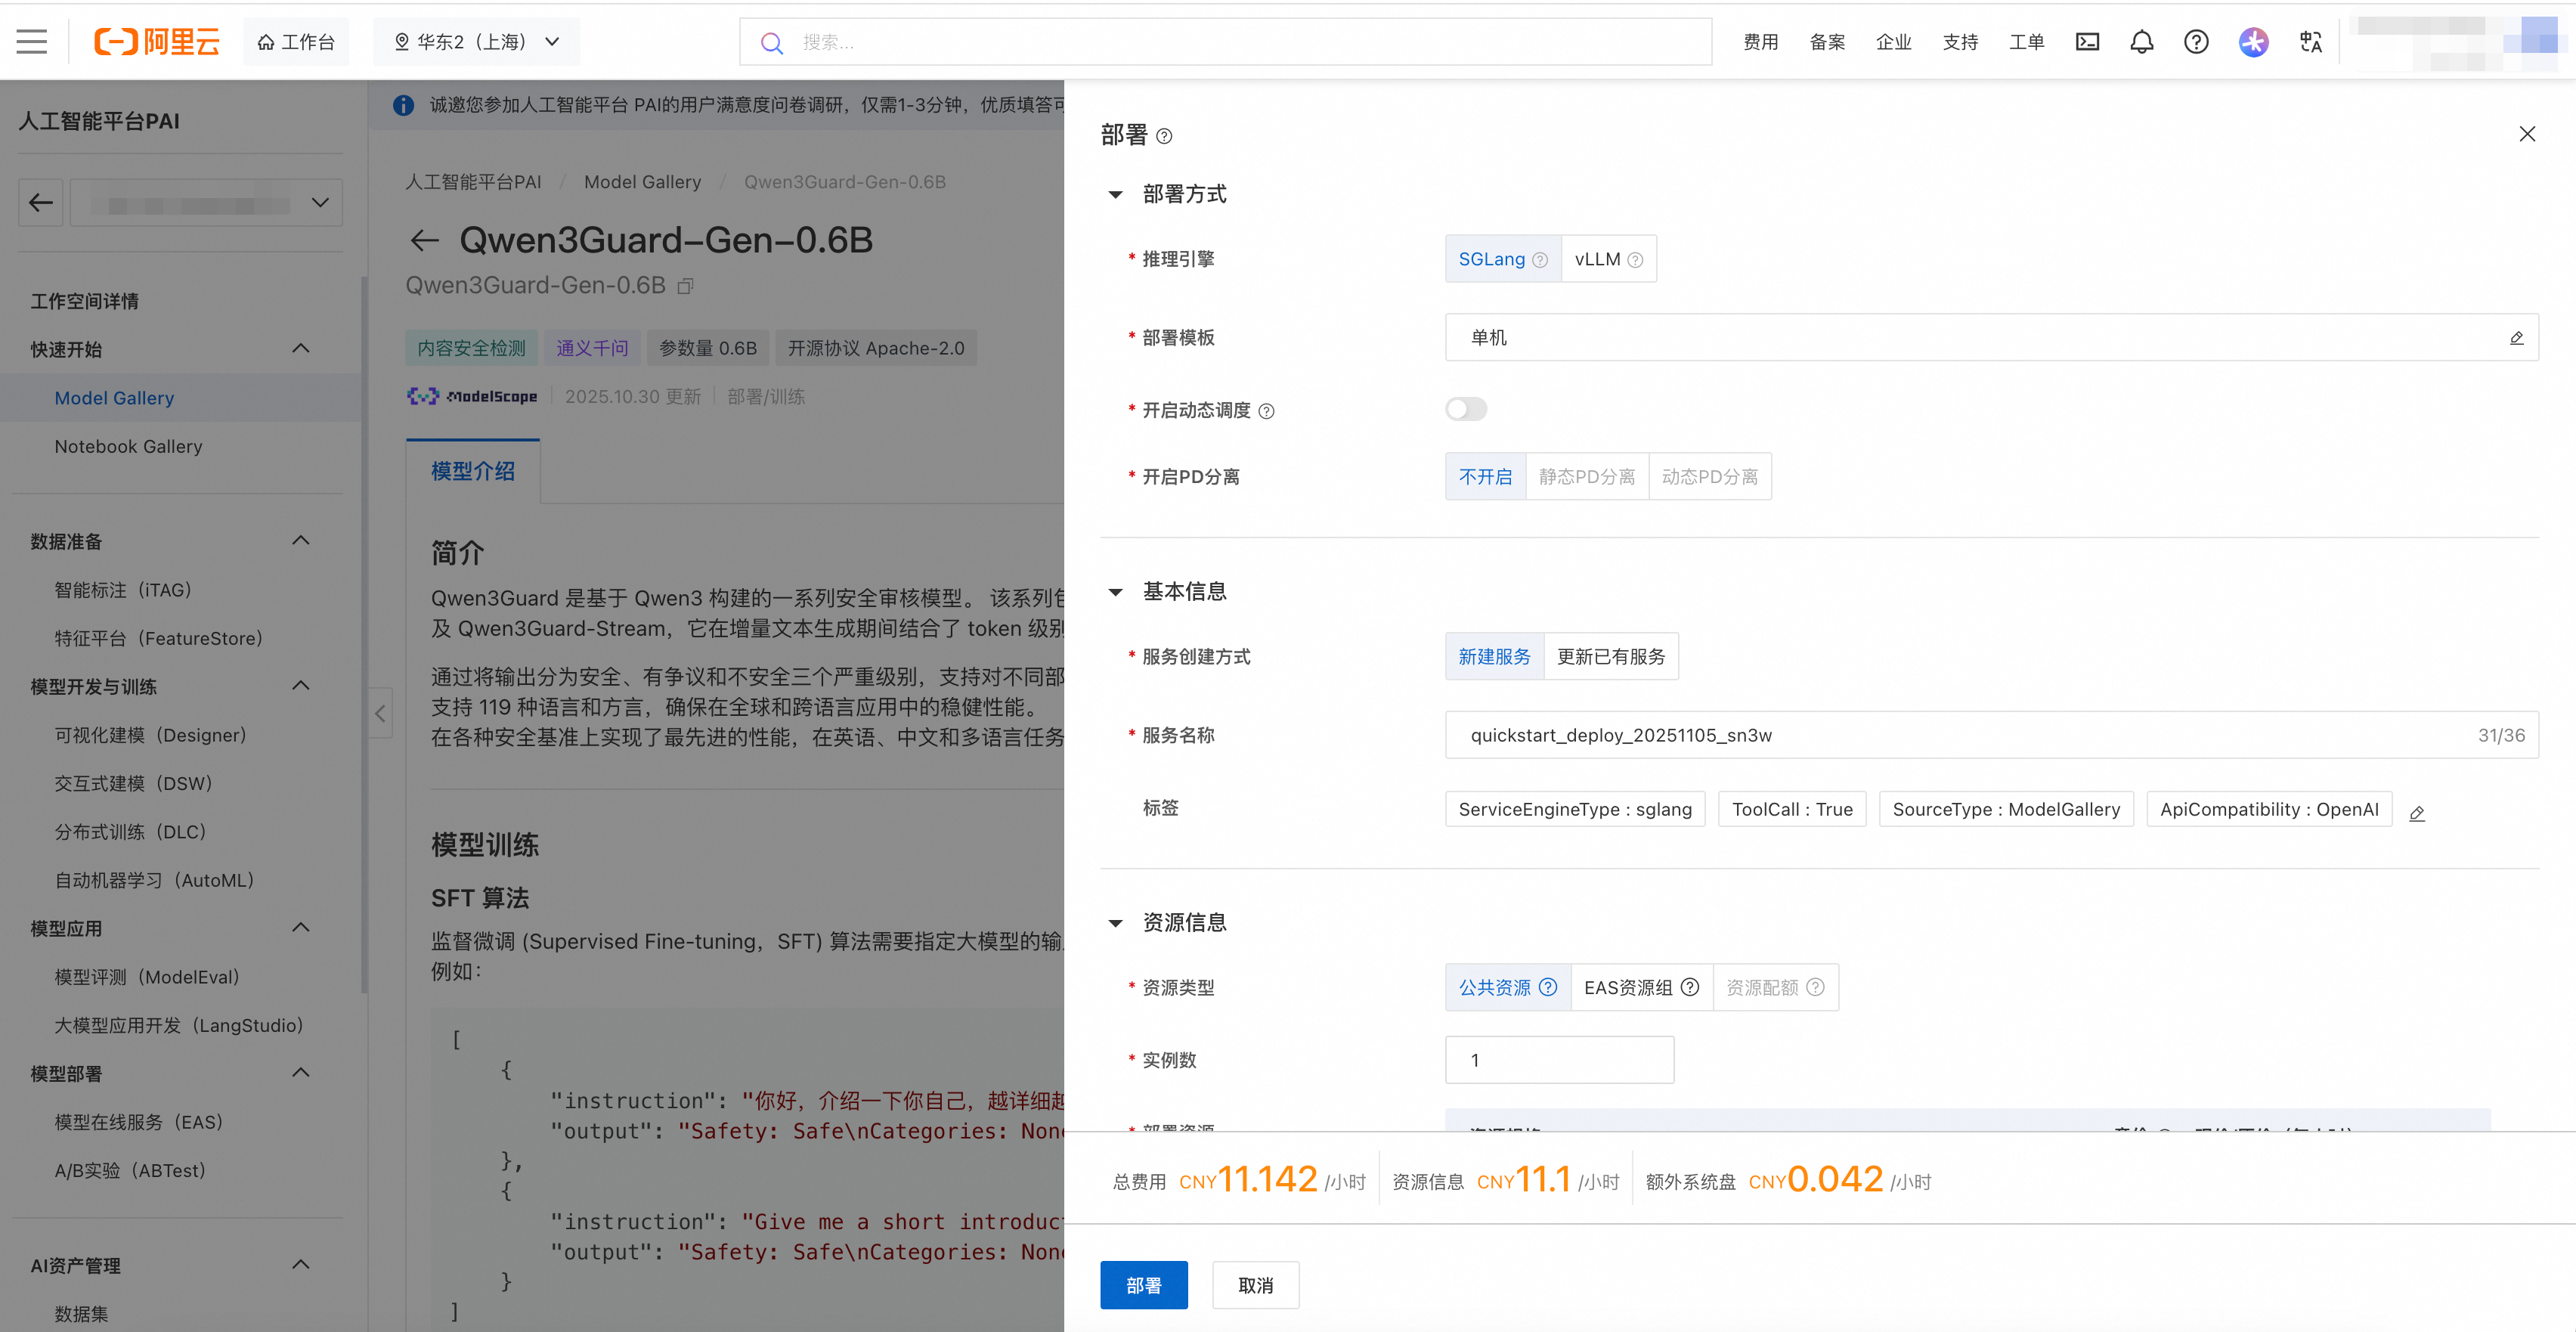Select EAS资源组 resource type
The width and height of the screenshot is (2576, 1332).
(x=1640, y=988)
